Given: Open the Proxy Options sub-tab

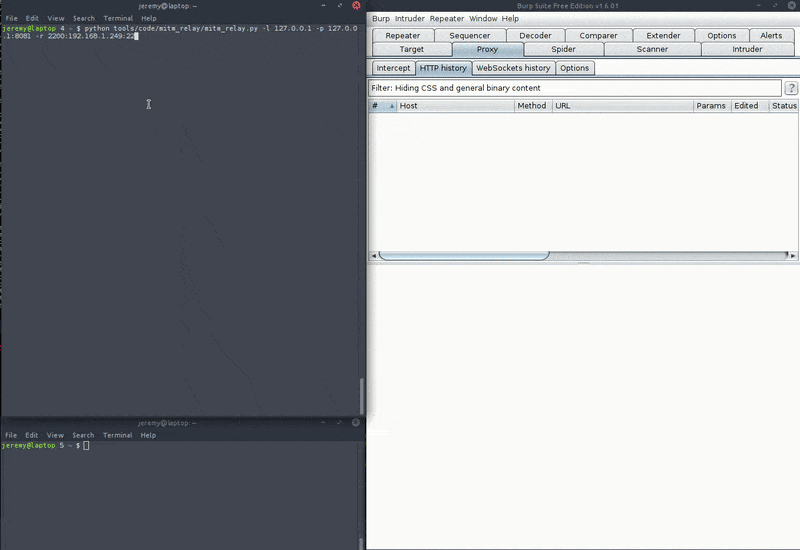Looking at the screenshot, I should (574, 68).
